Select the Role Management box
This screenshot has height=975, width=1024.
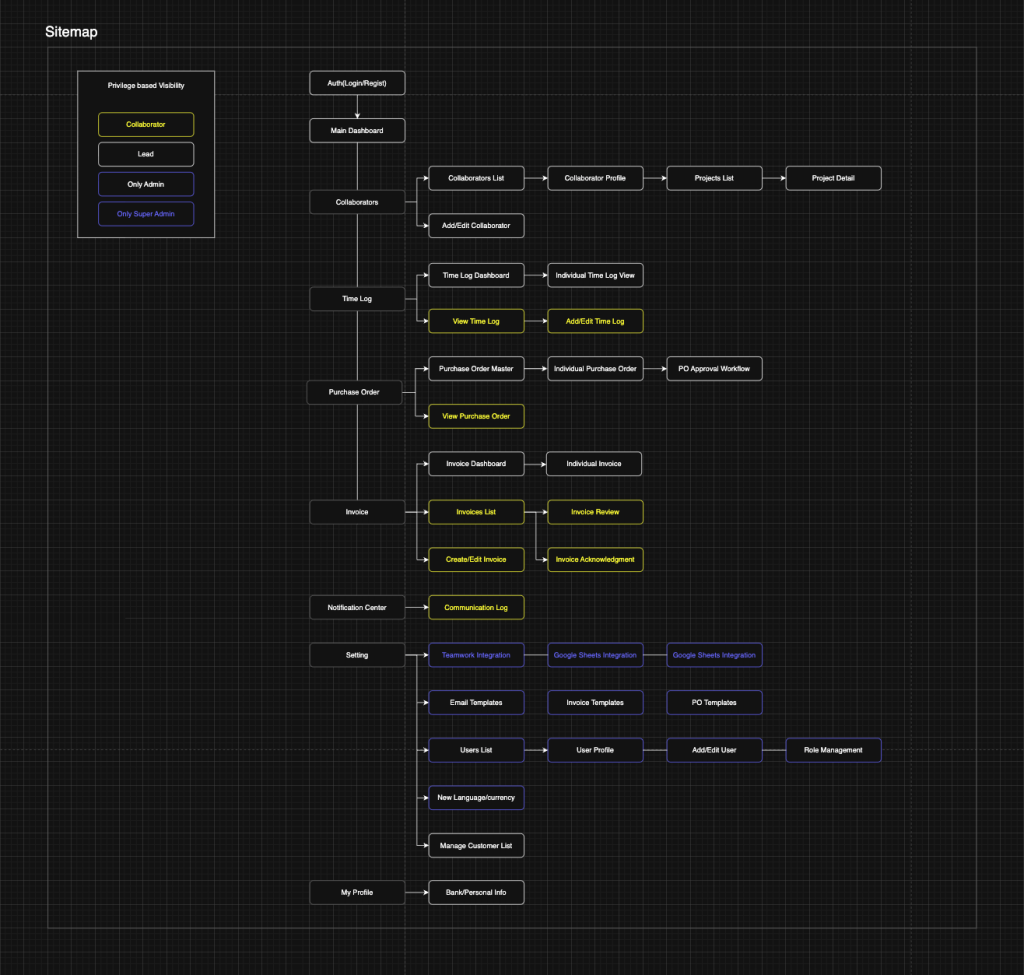point(833,750)
